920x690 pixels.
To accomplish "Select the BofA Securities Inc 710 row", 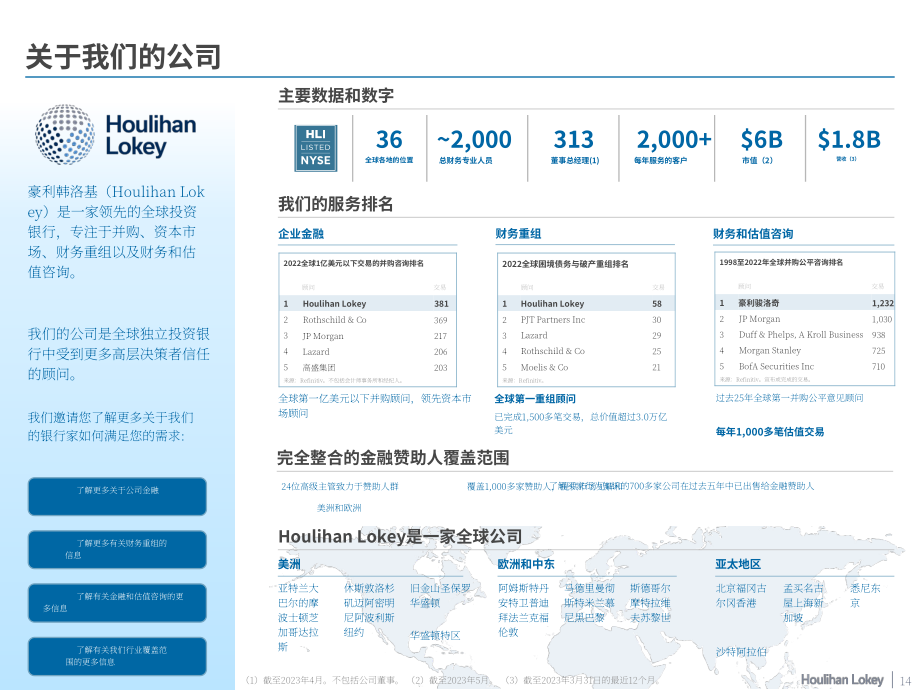I will (x=805, y=366).
